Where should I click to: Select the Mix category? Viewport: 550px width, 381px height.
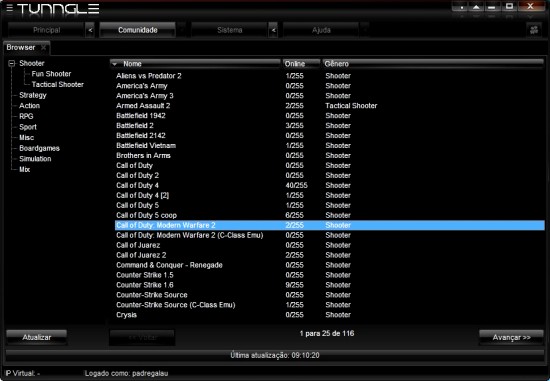coord(24,169)
